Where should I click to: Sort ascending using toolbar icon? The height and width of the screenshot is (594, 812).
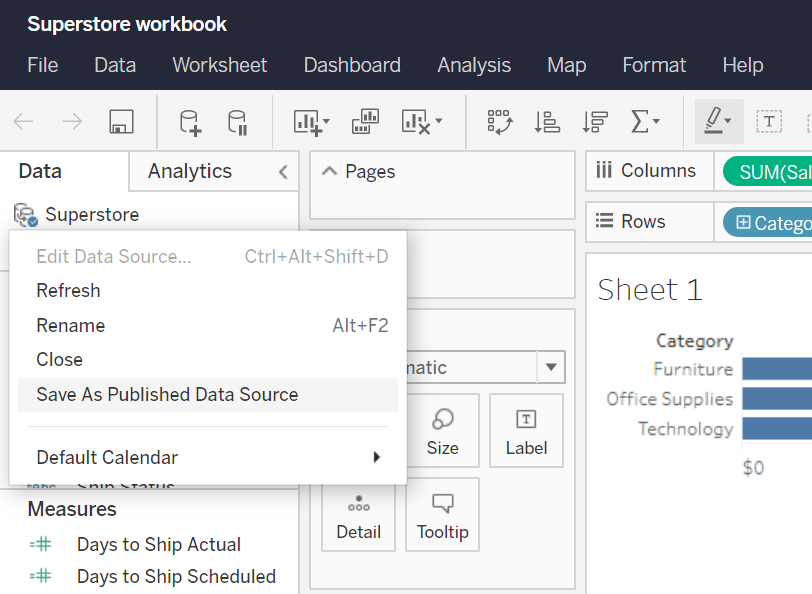point(547,122)
